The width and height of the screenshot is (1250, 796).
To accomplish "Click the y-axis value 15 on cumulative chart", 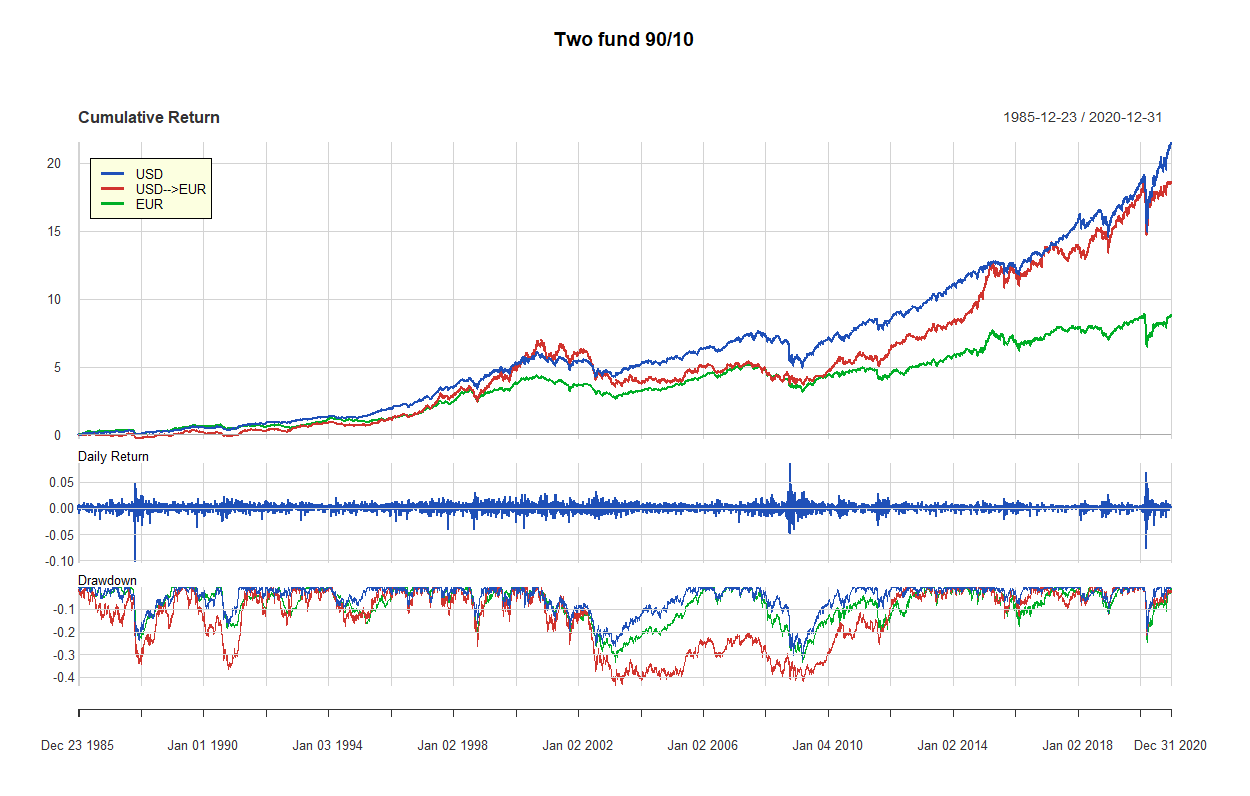I will point(54,231).
